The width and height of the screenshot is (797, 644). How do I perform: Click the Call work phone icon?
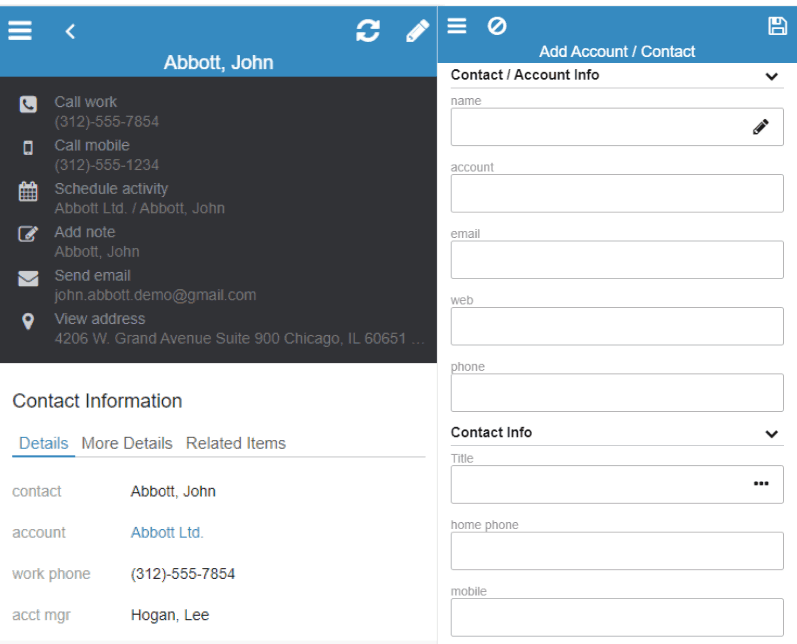(x=28, y=104)
